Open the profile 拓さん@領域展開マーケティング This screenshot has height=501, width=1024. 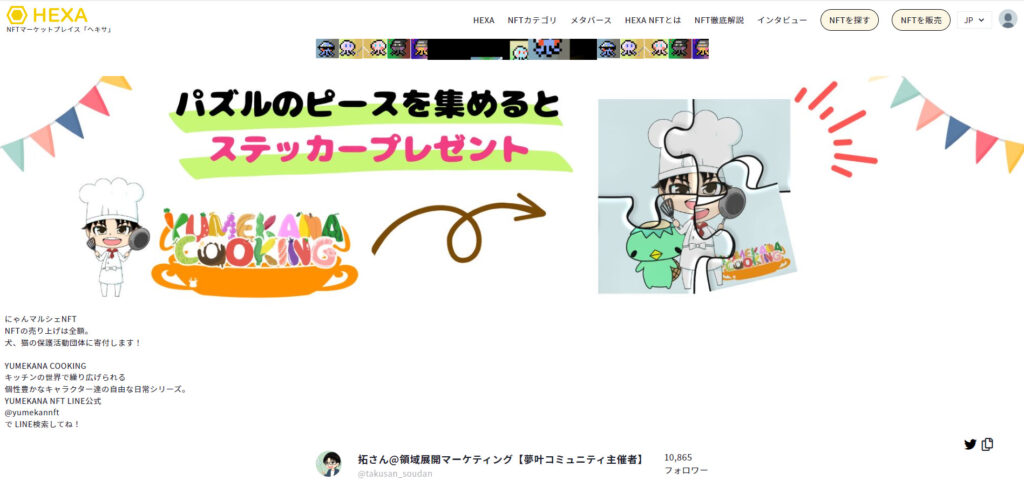[501, 460]
